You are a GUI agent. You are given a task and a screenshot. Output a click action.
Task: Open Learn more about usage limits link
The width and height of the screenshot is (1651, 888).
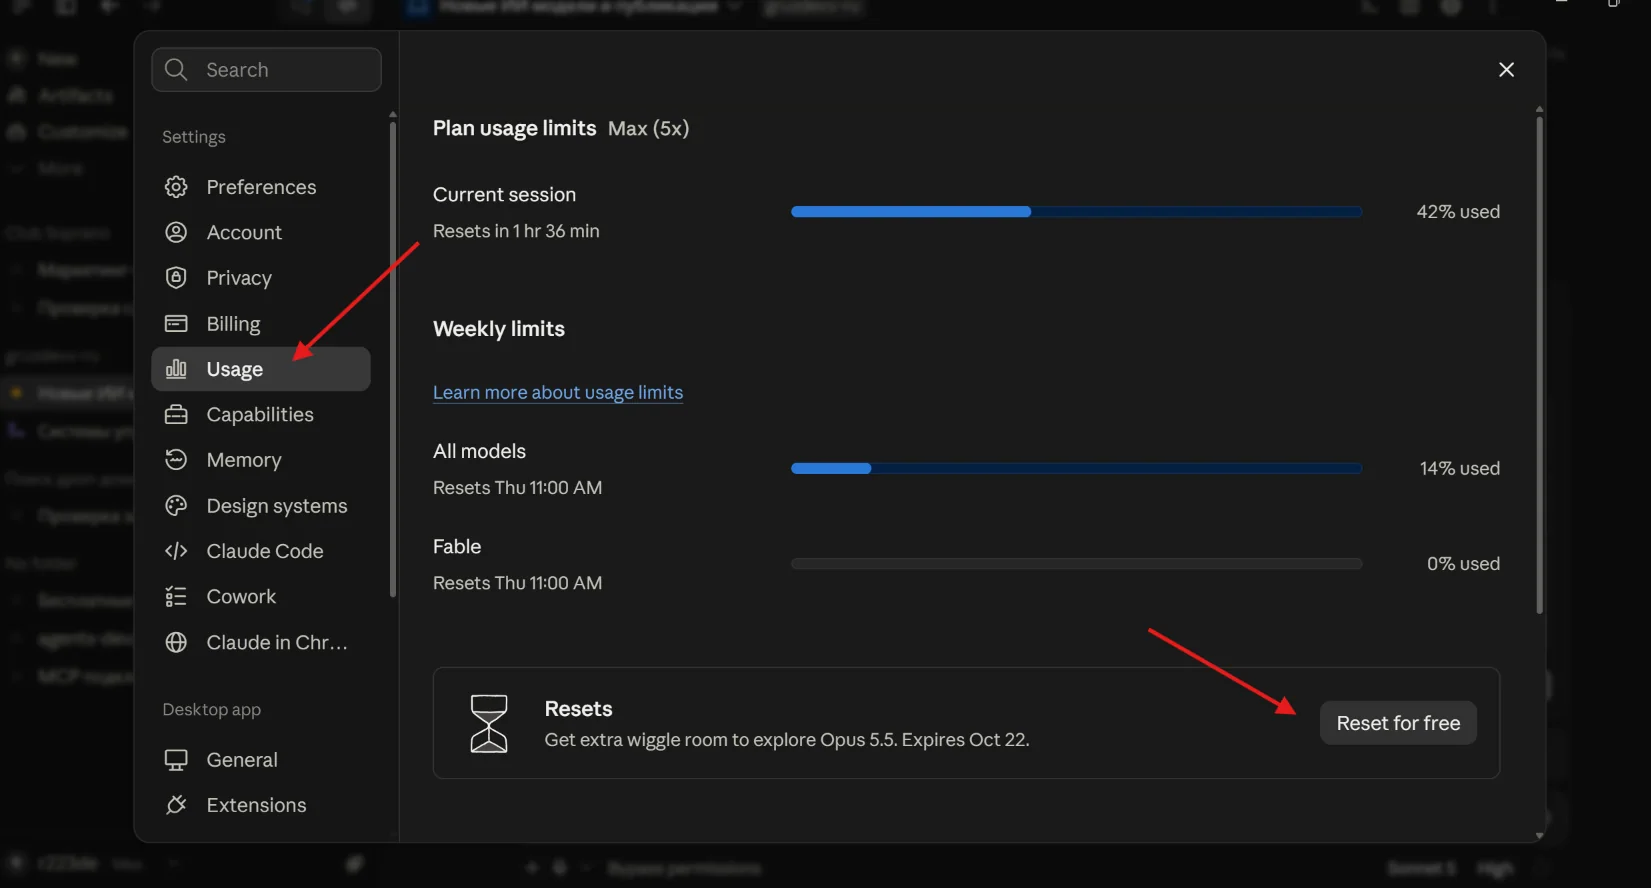(x=558, y=392)
